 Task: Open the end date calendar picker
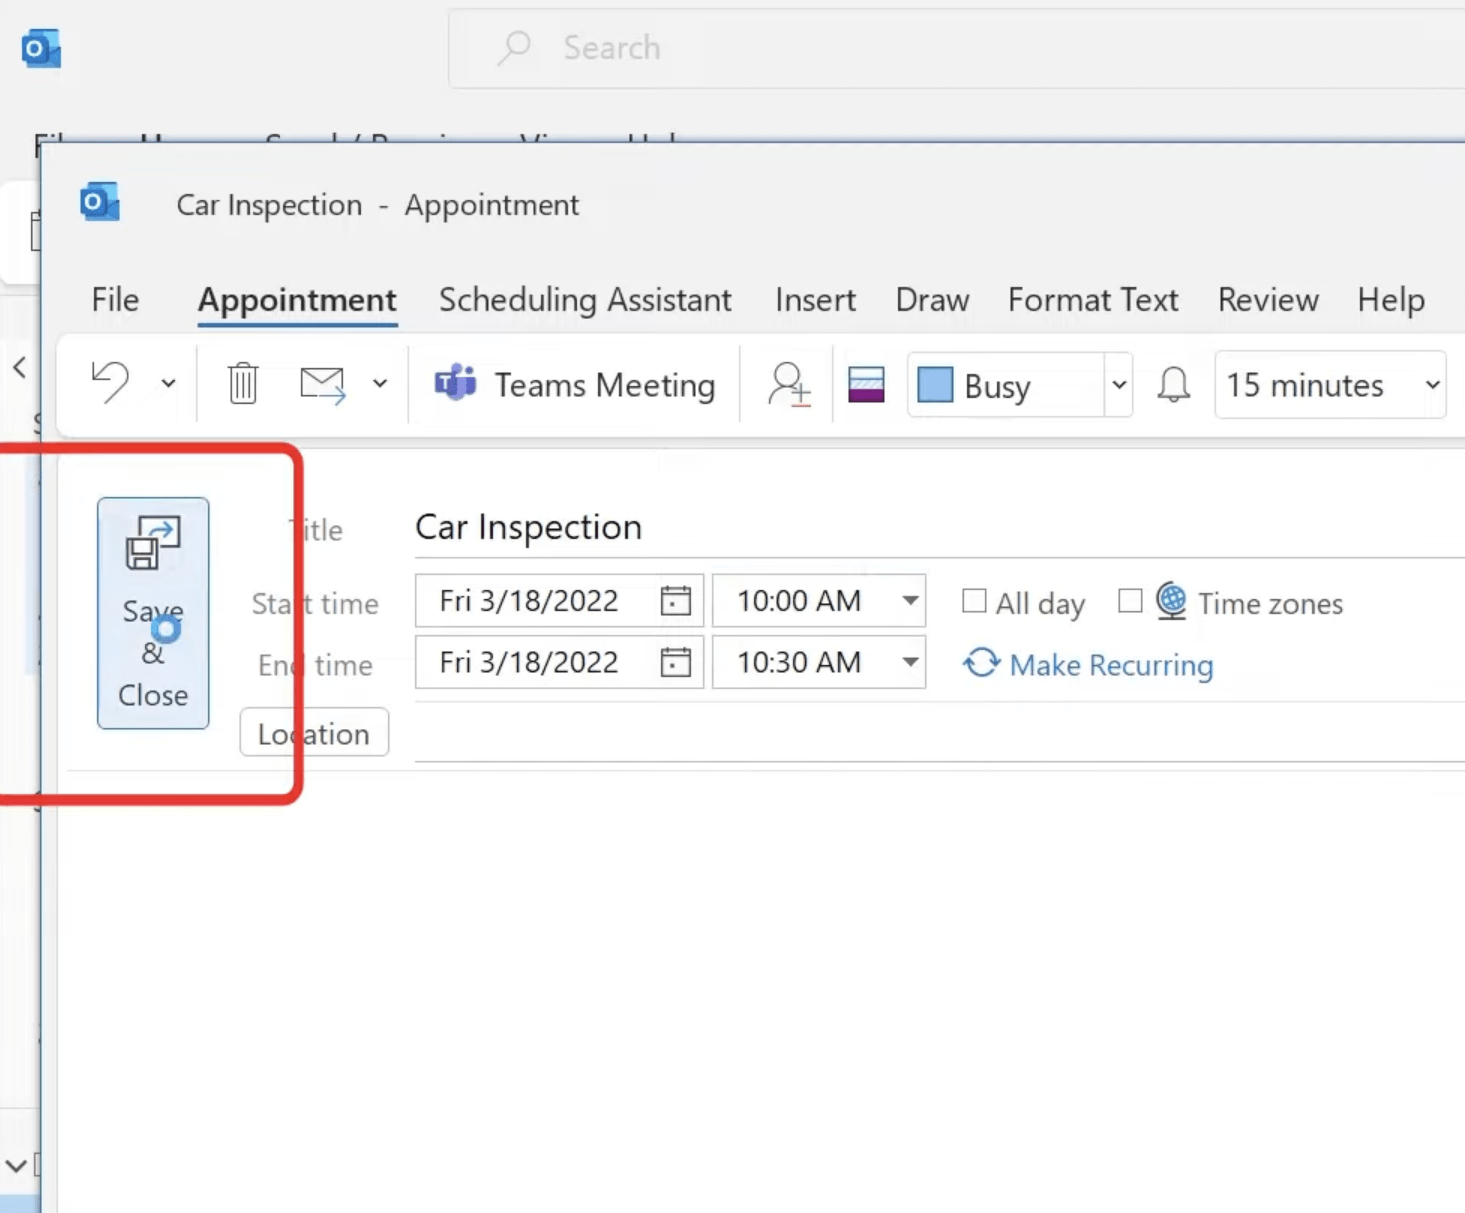coord(676,662)
